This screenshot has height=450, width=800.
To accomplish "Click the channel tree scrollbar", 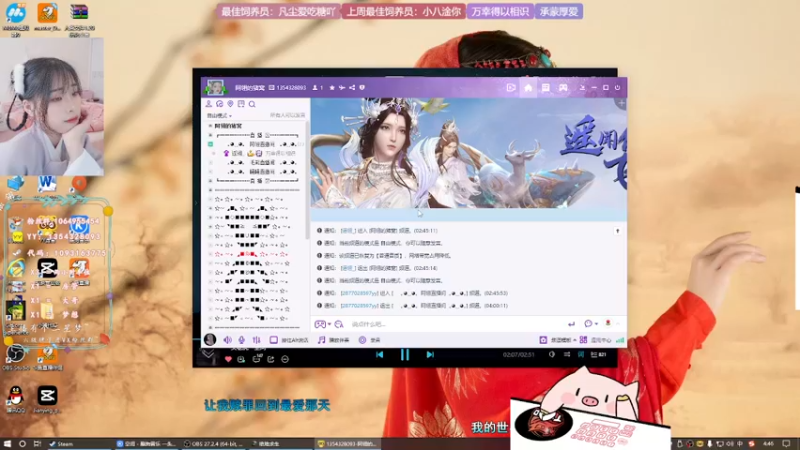I will 307,181.
